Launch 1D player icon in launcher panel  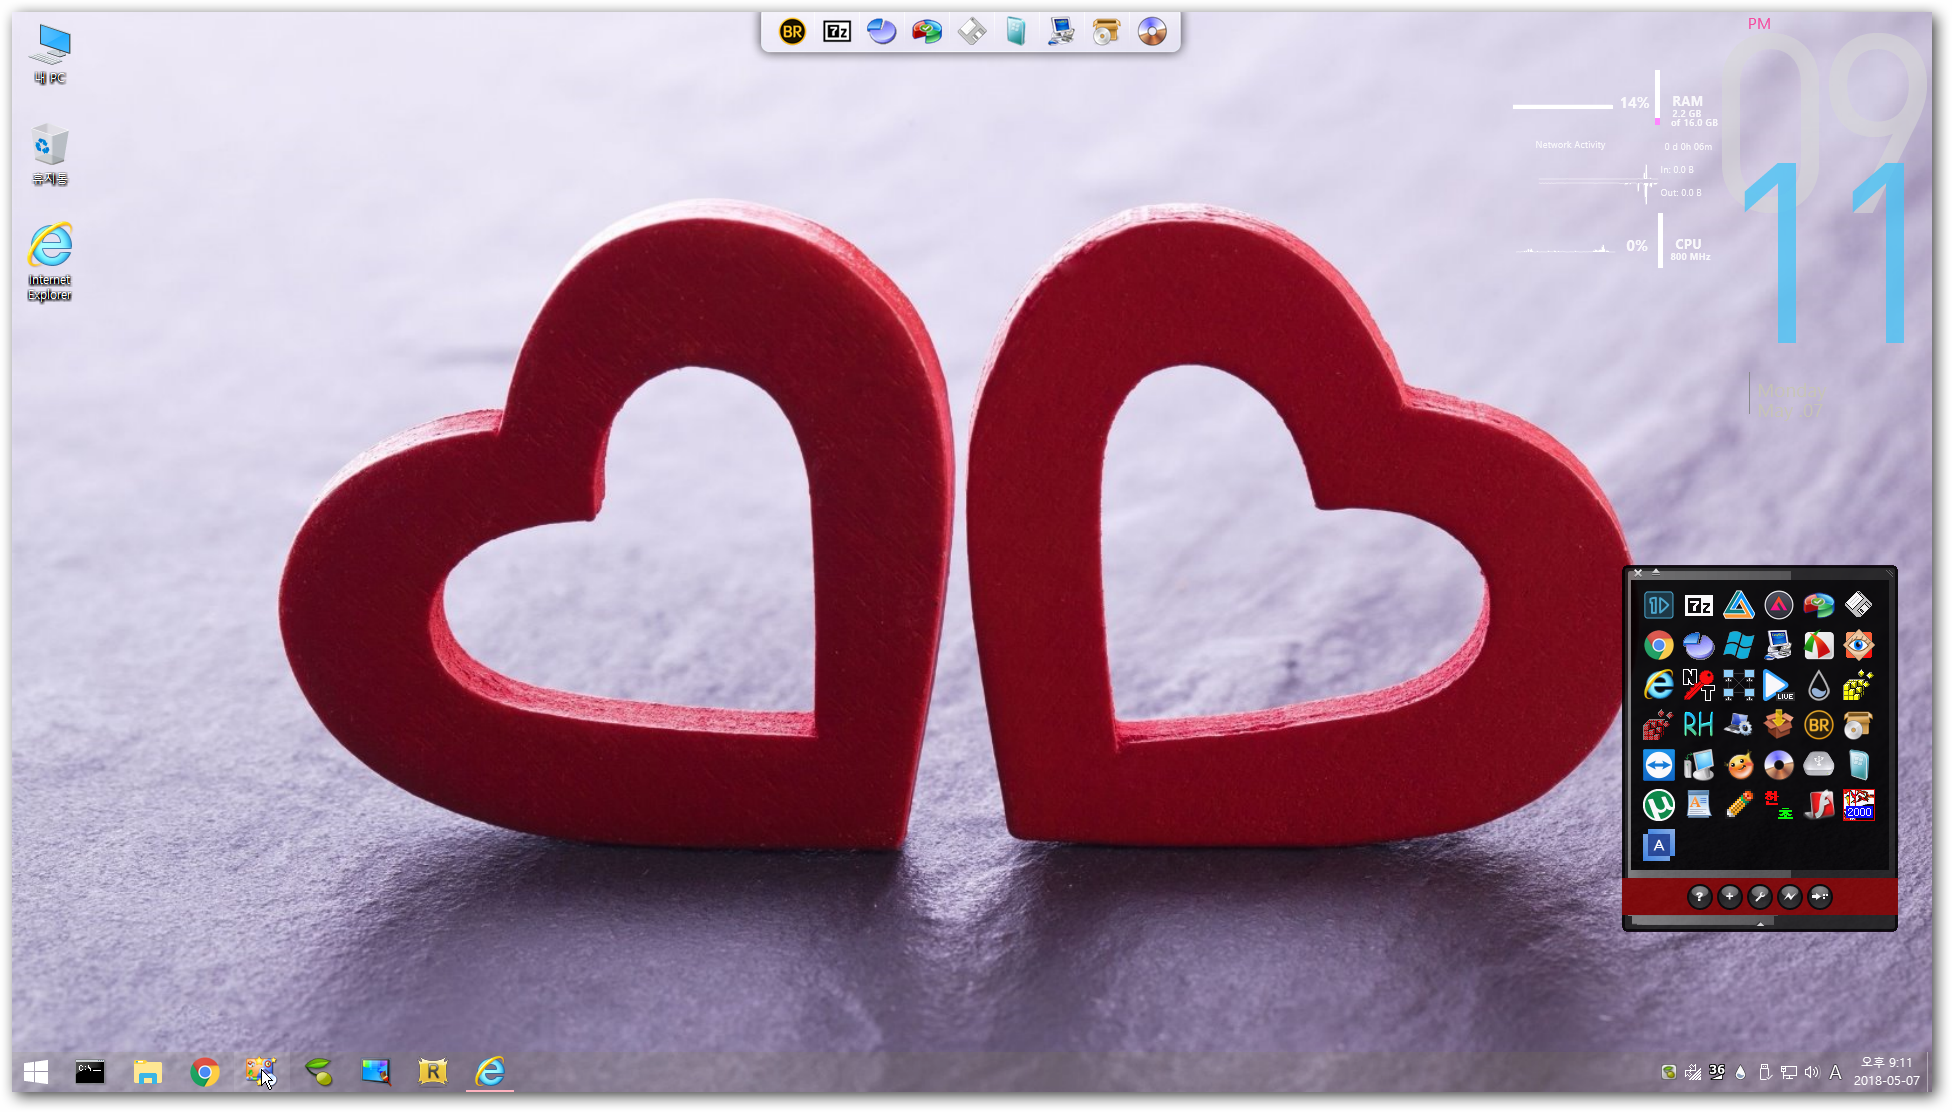click(x=1658, y=605)
